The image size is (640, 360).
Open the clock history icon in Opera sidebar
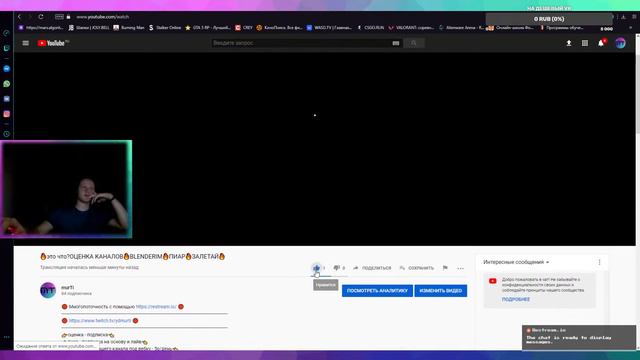(7, 134)
